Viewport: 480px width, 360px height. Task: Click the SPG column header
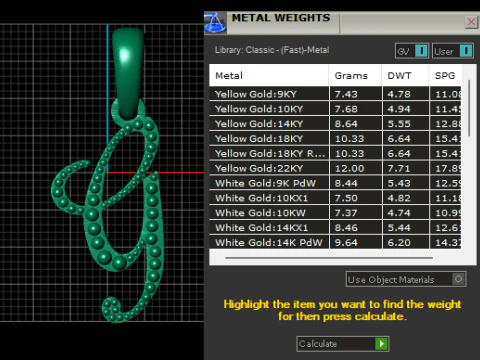click(445, 76)
